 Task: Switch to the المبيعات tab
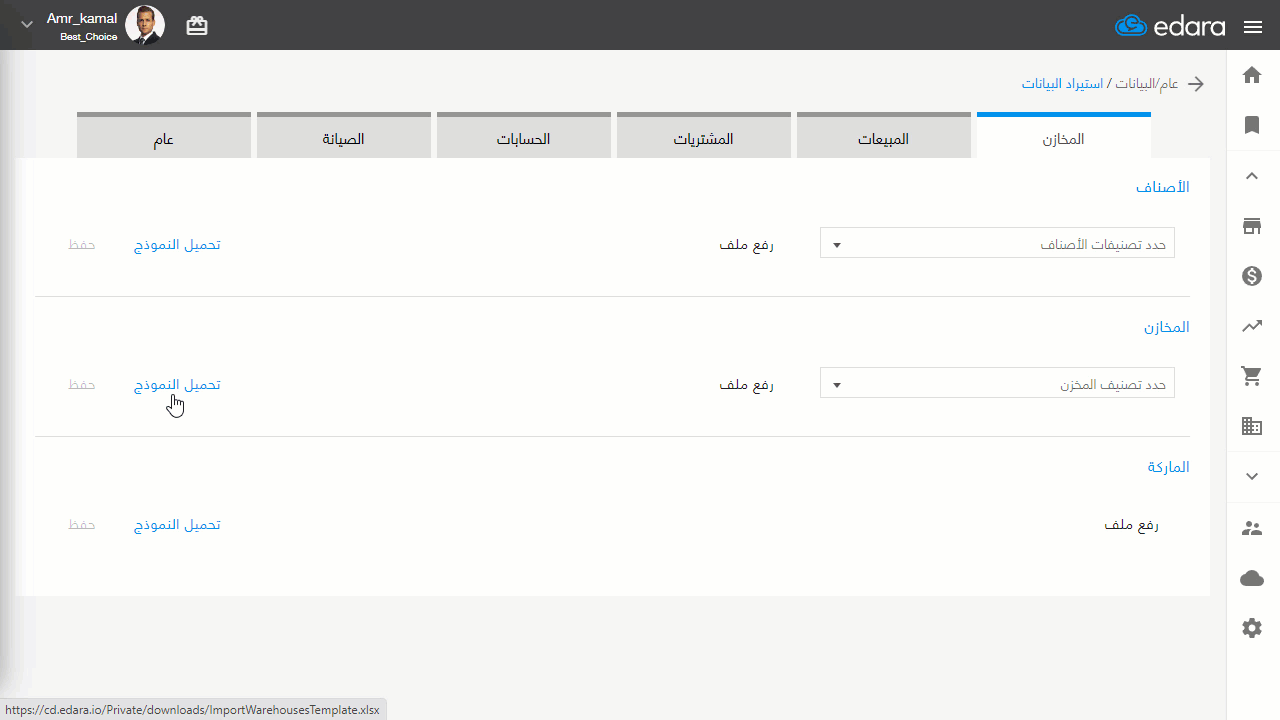coord(884,136)
